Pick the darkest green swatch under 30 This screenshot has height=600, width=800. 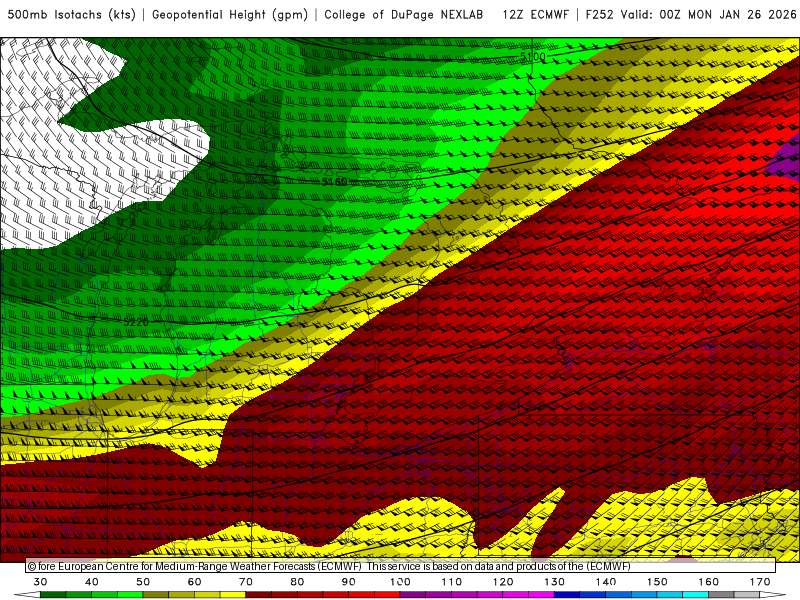click(53, 595)
